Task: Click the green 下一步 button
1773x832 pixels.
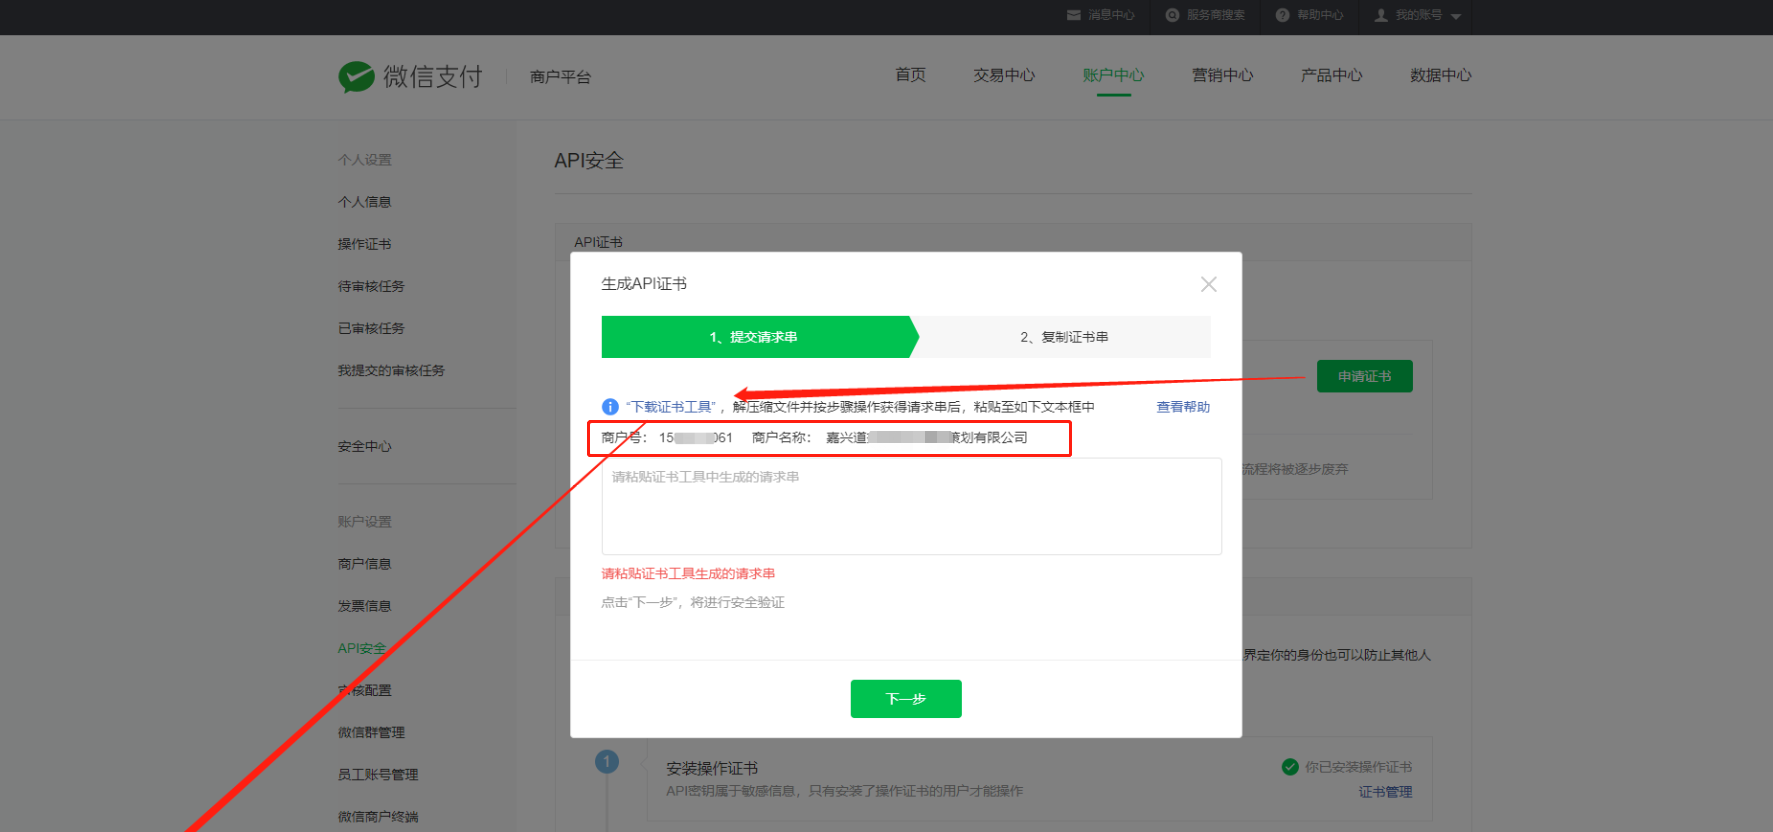Action: coord(906,699)
